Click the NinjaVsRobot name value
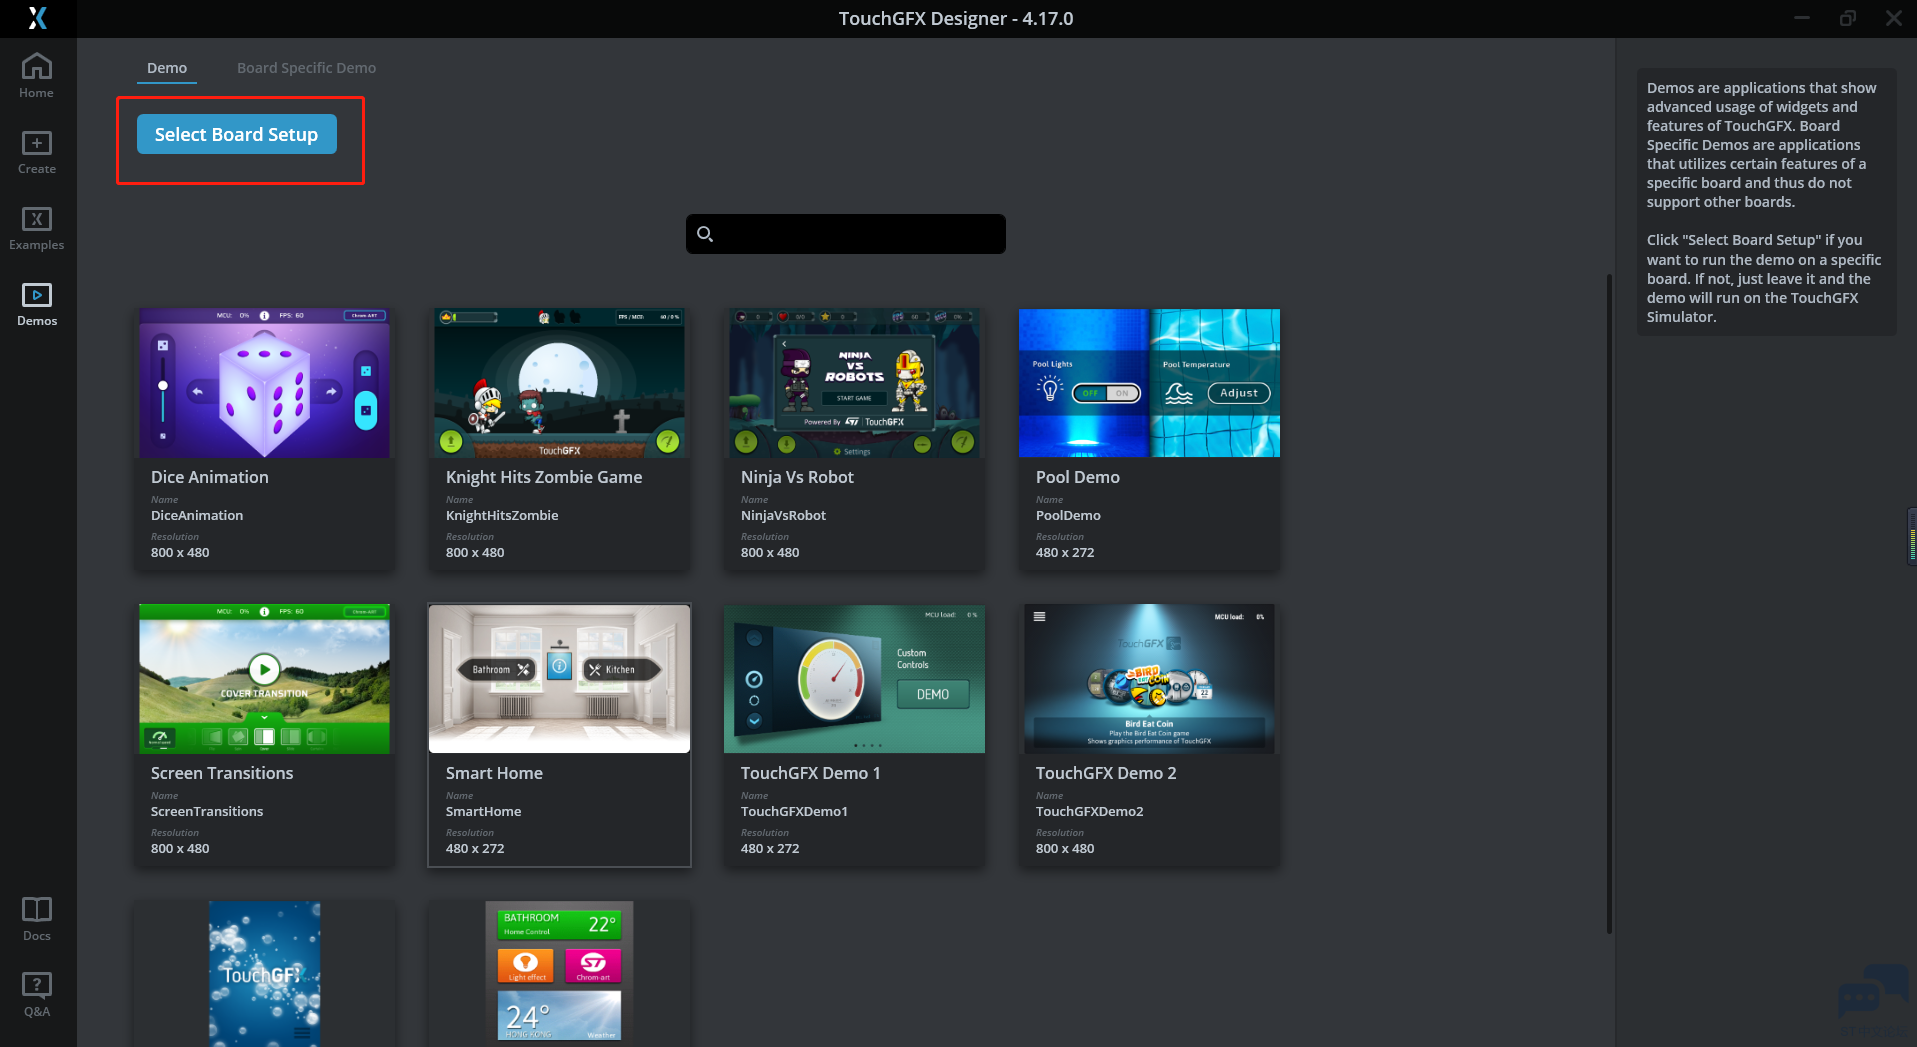Screen dimensions: 1917x1047 click(x=783, y=515)
